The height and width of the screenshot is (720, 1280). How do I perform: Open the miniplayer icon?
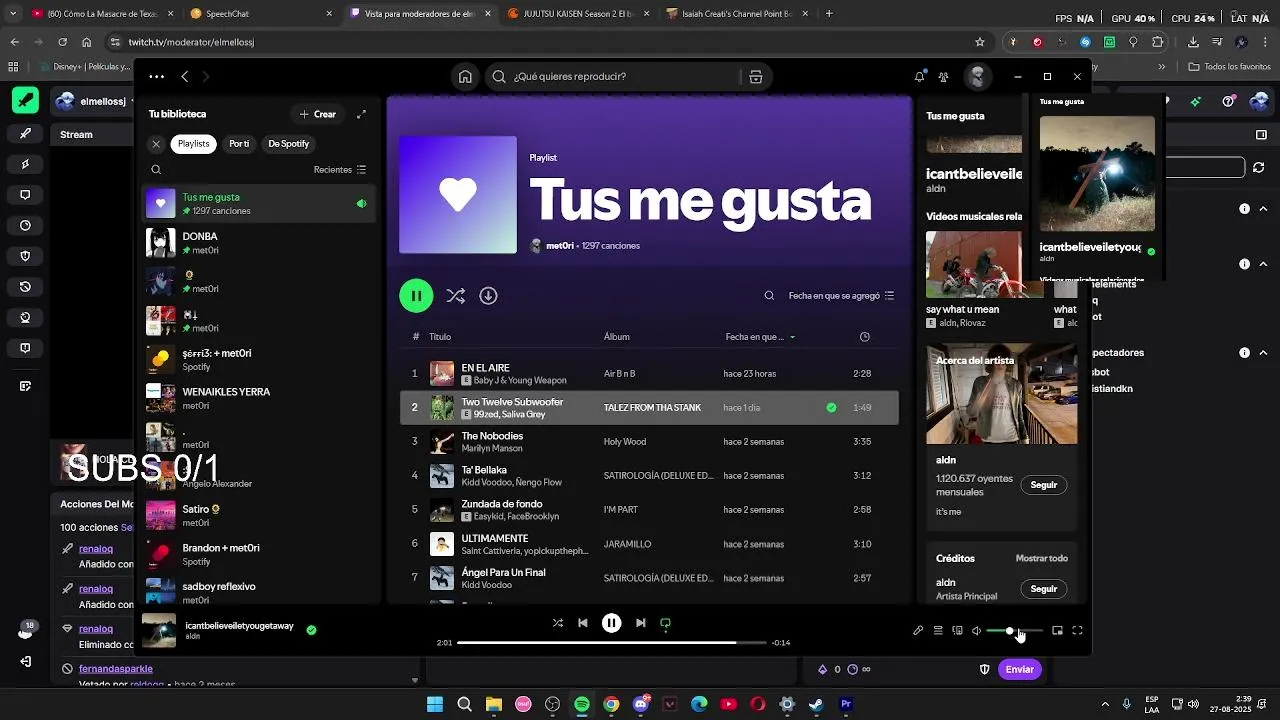[1057, 631]
